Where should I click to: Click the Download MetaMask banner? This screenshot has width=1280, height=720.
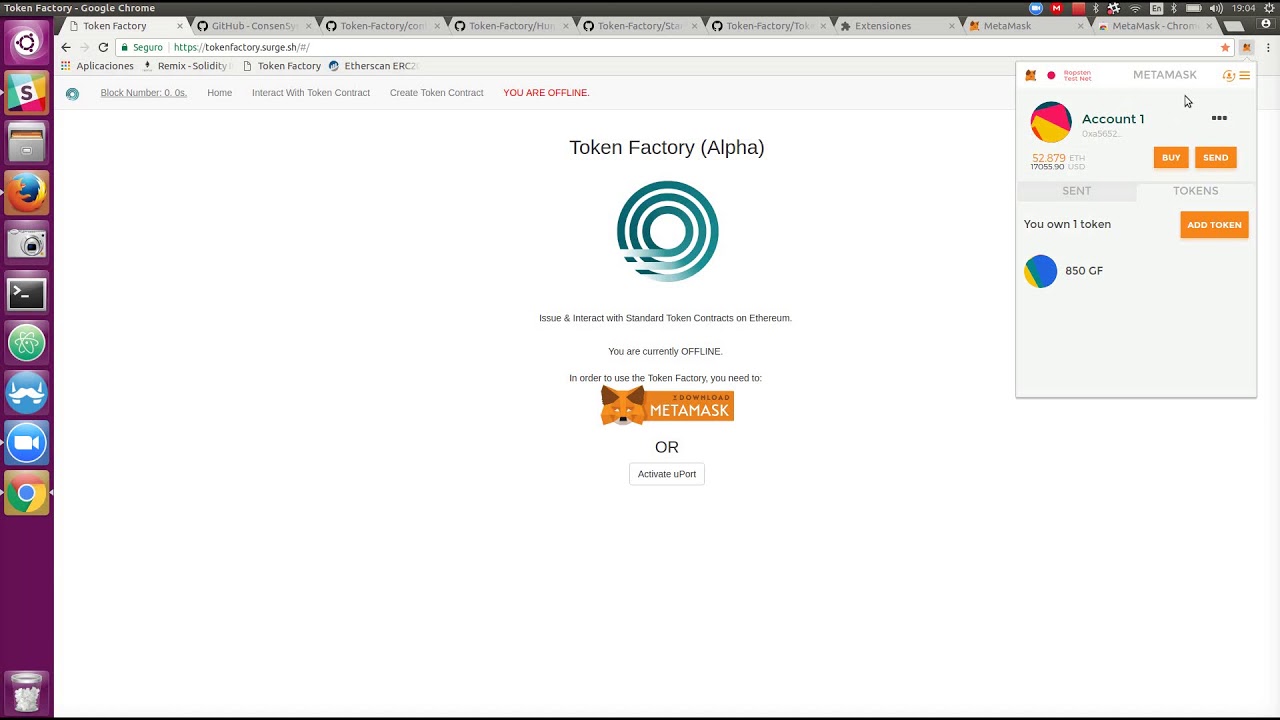667,406
